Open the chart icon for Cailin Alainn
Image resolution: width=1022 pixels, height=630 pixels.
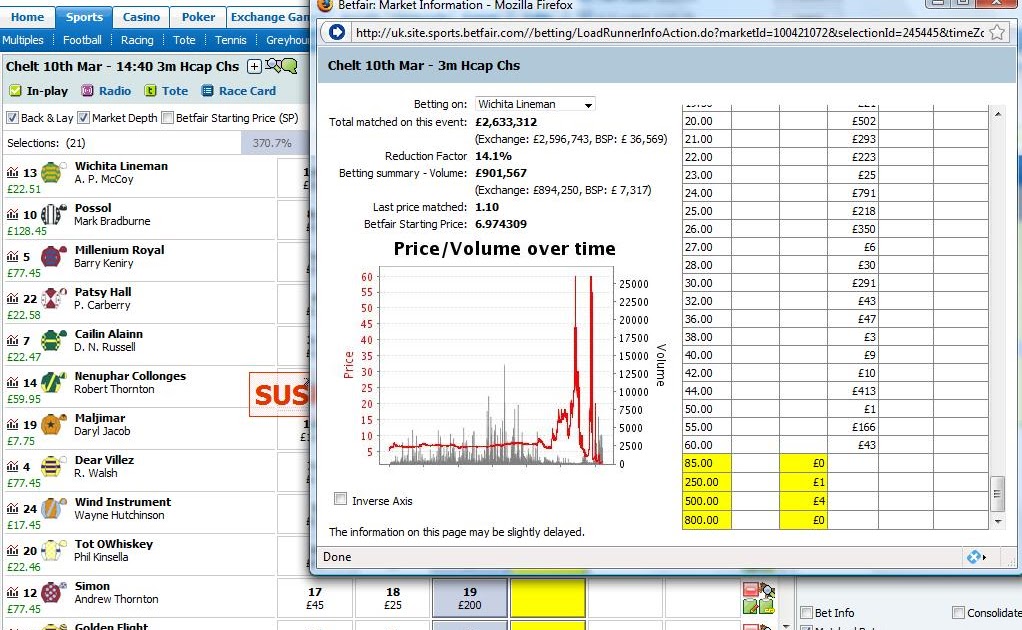(x=12, y=340)
